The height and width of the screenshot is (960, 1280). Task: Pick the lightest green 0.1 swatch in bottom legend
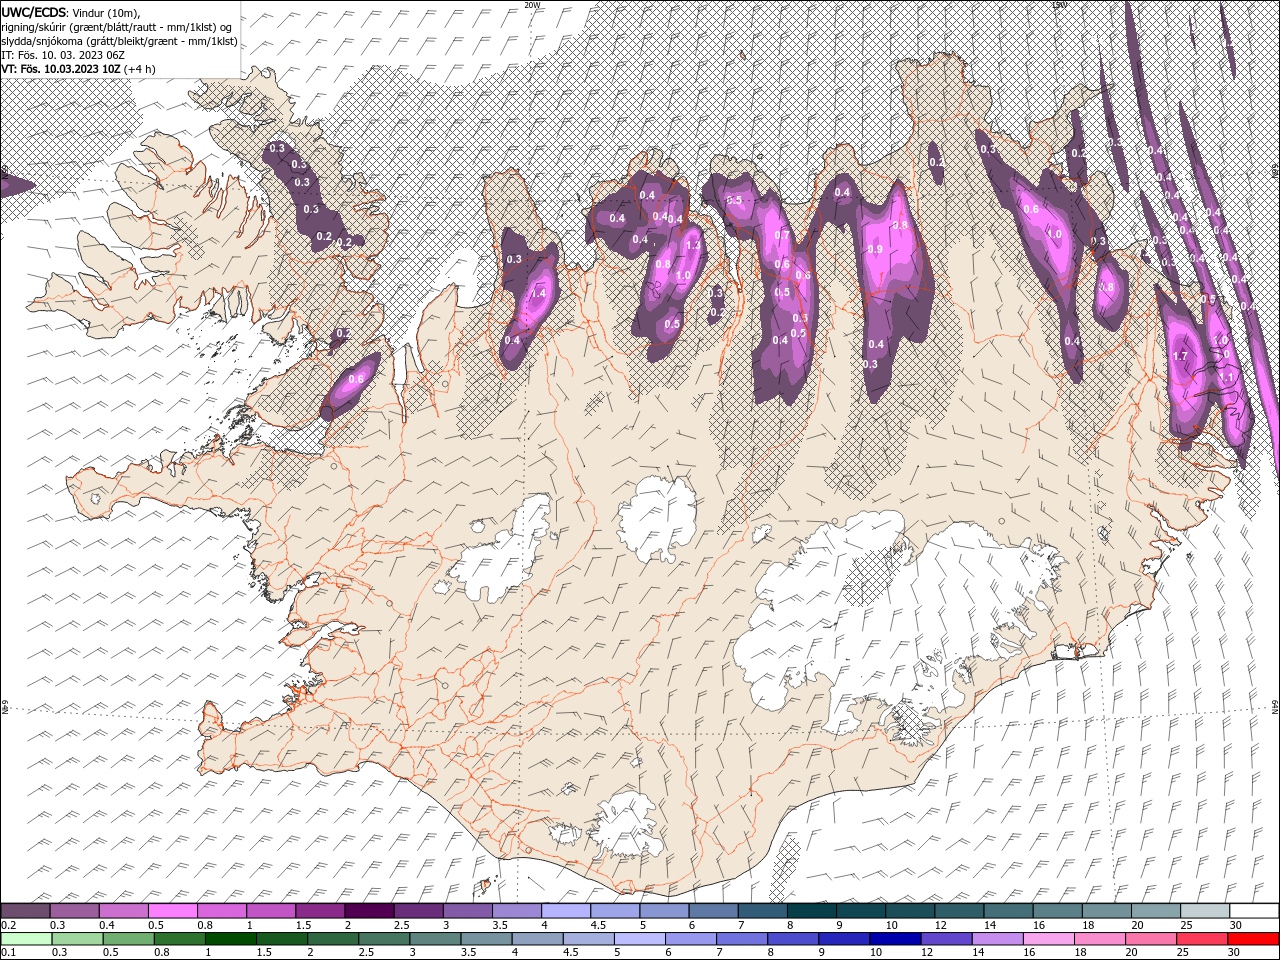[x=27, y=938]
